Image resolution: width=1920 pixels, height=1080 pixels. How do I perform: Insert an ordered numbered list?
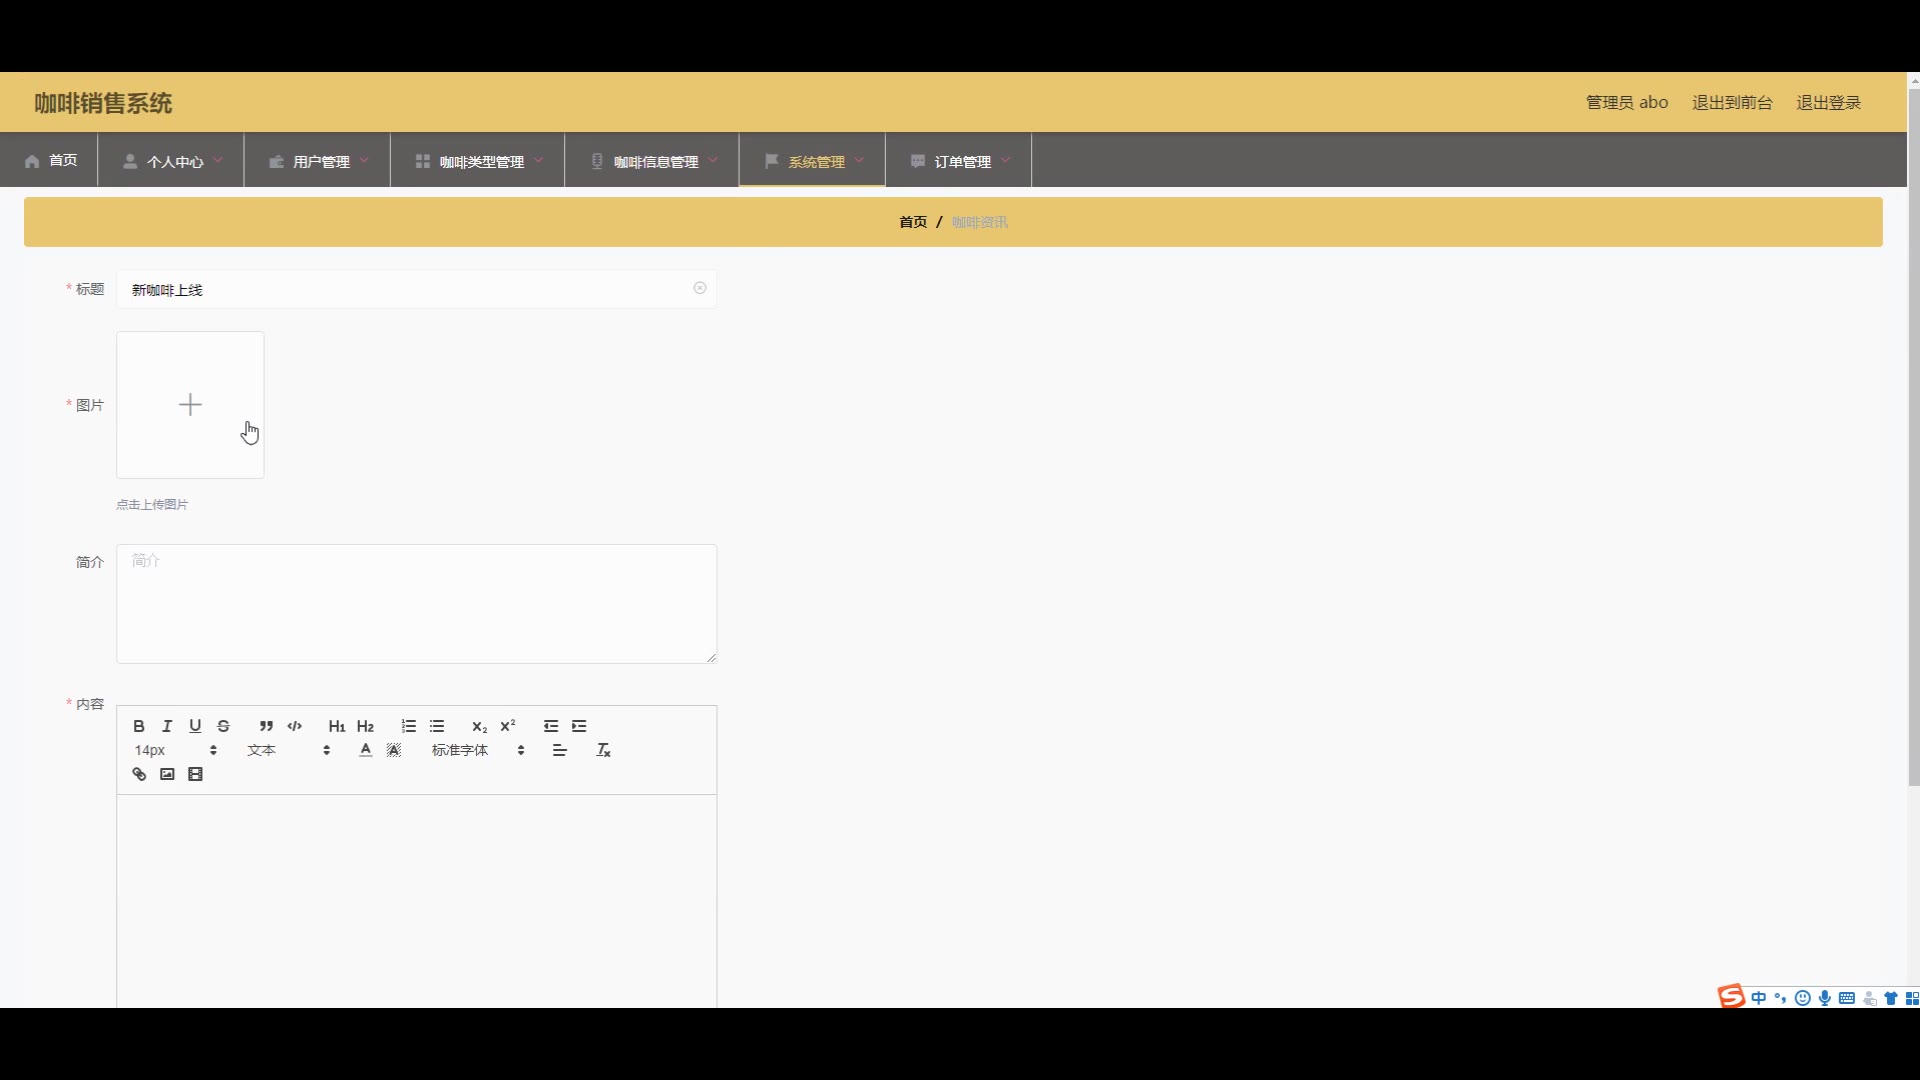pos(408,726)
